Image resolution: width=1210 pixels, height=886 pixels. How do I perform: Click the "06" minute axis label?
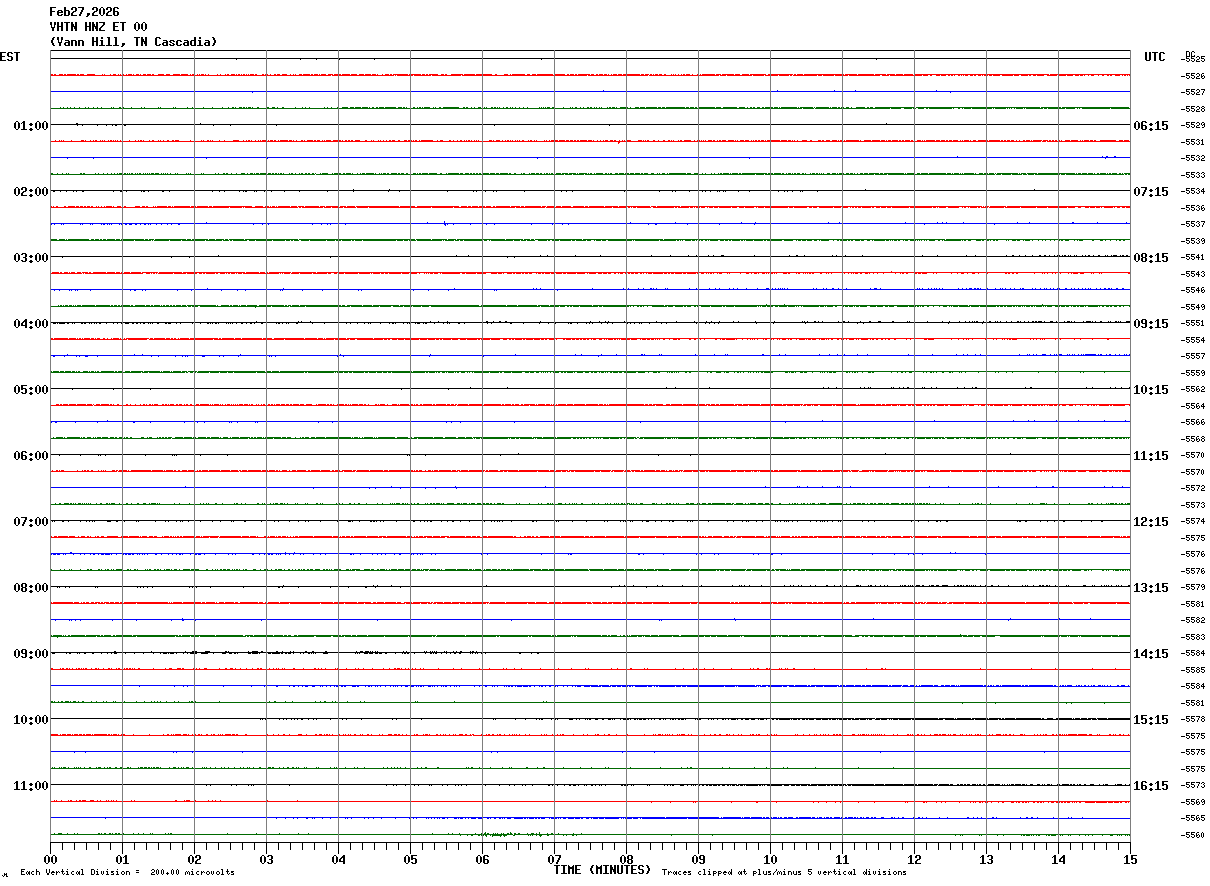pyautogui.click(x=482, y=859)
